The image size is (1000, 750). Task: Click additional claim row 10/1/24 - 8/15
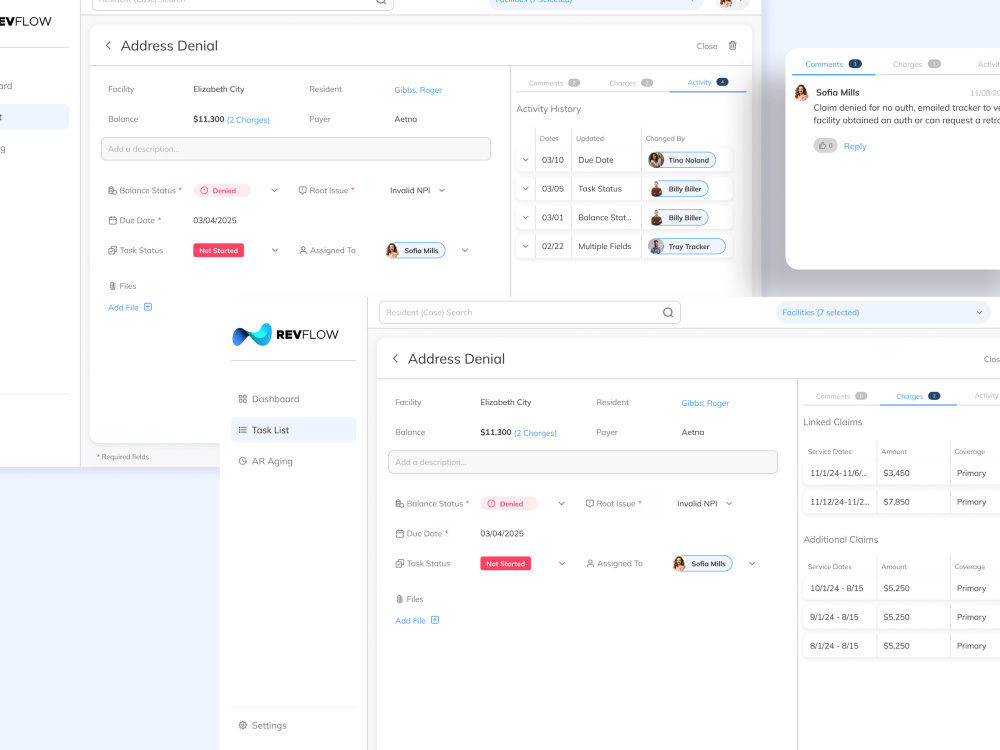[901, 588]
